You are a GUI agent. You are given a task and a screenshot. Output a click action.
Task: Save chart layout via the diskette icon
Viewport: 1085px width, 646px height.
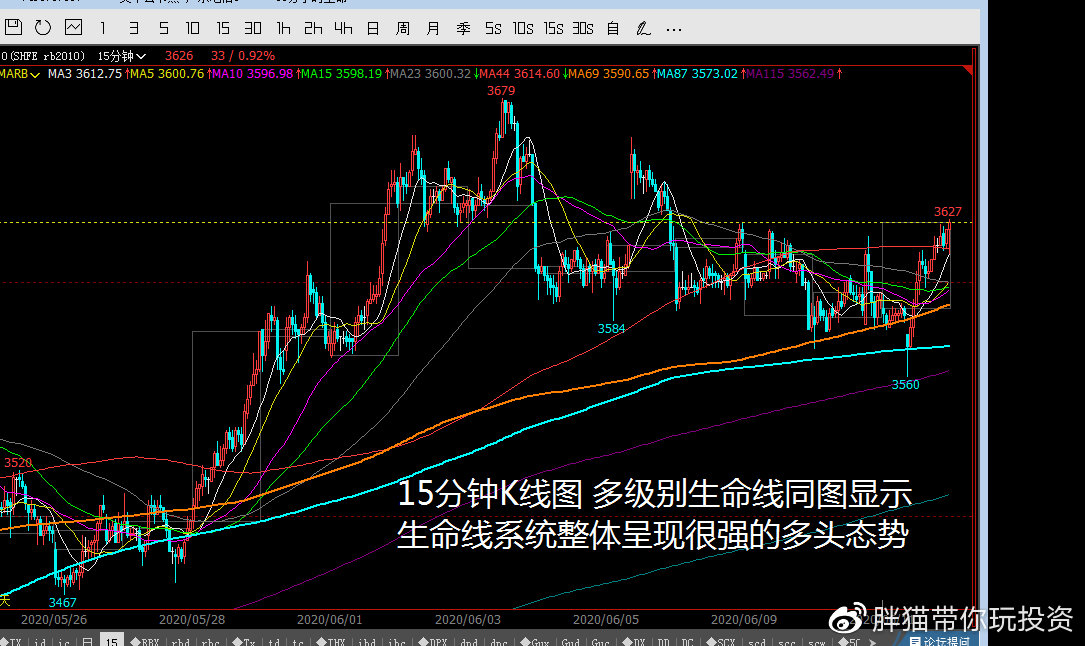(14, 28)
